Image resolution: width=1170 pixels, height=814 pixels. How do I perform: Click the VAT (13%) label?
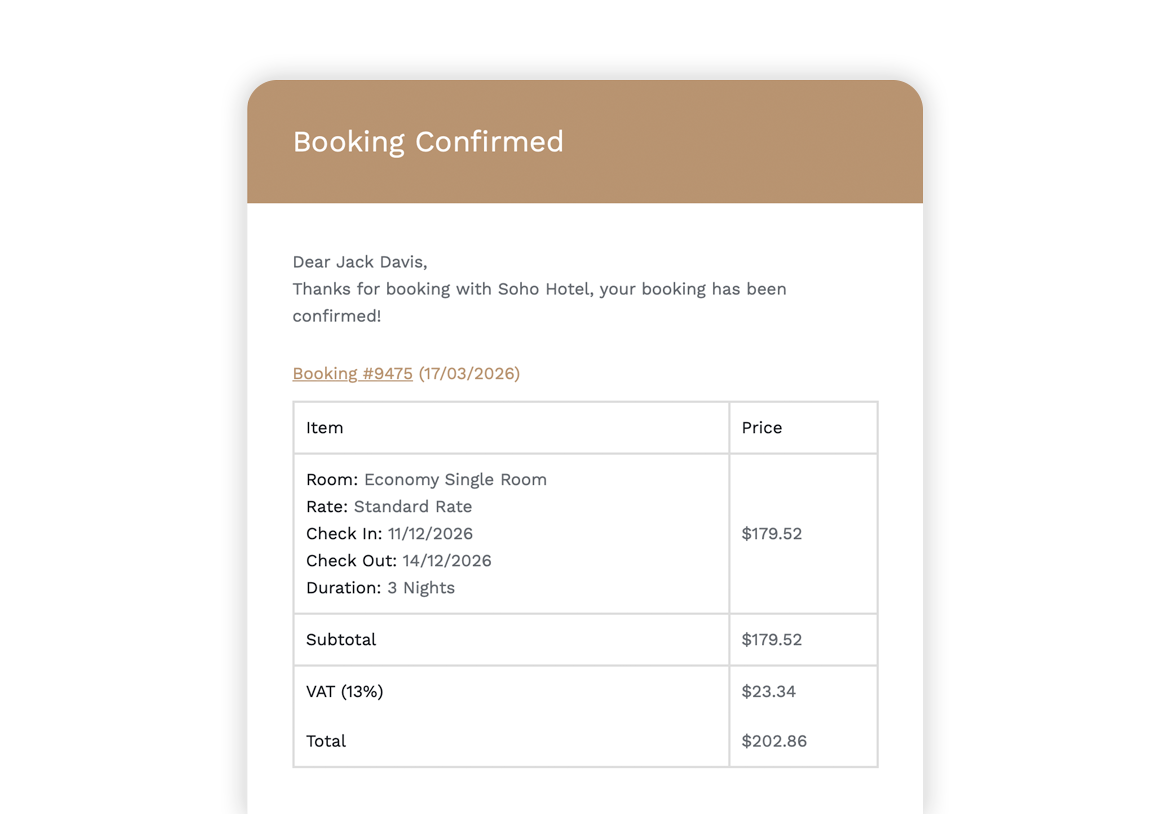[344, 691]
